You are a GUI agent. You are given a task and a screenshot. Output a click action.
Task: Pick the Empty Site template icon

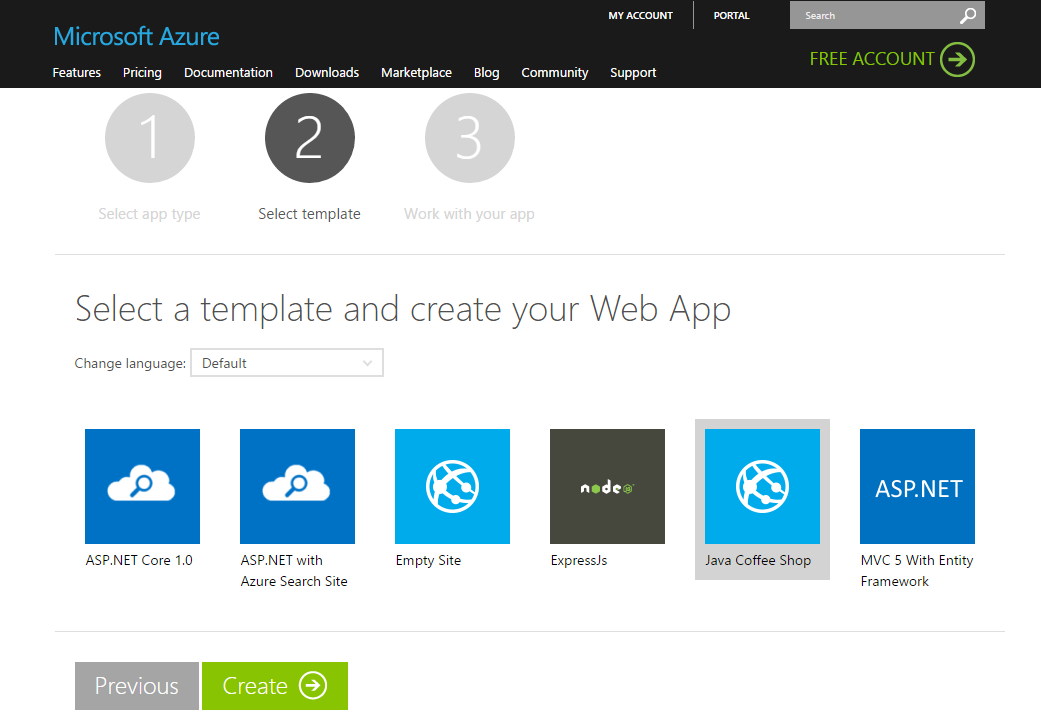452,486
